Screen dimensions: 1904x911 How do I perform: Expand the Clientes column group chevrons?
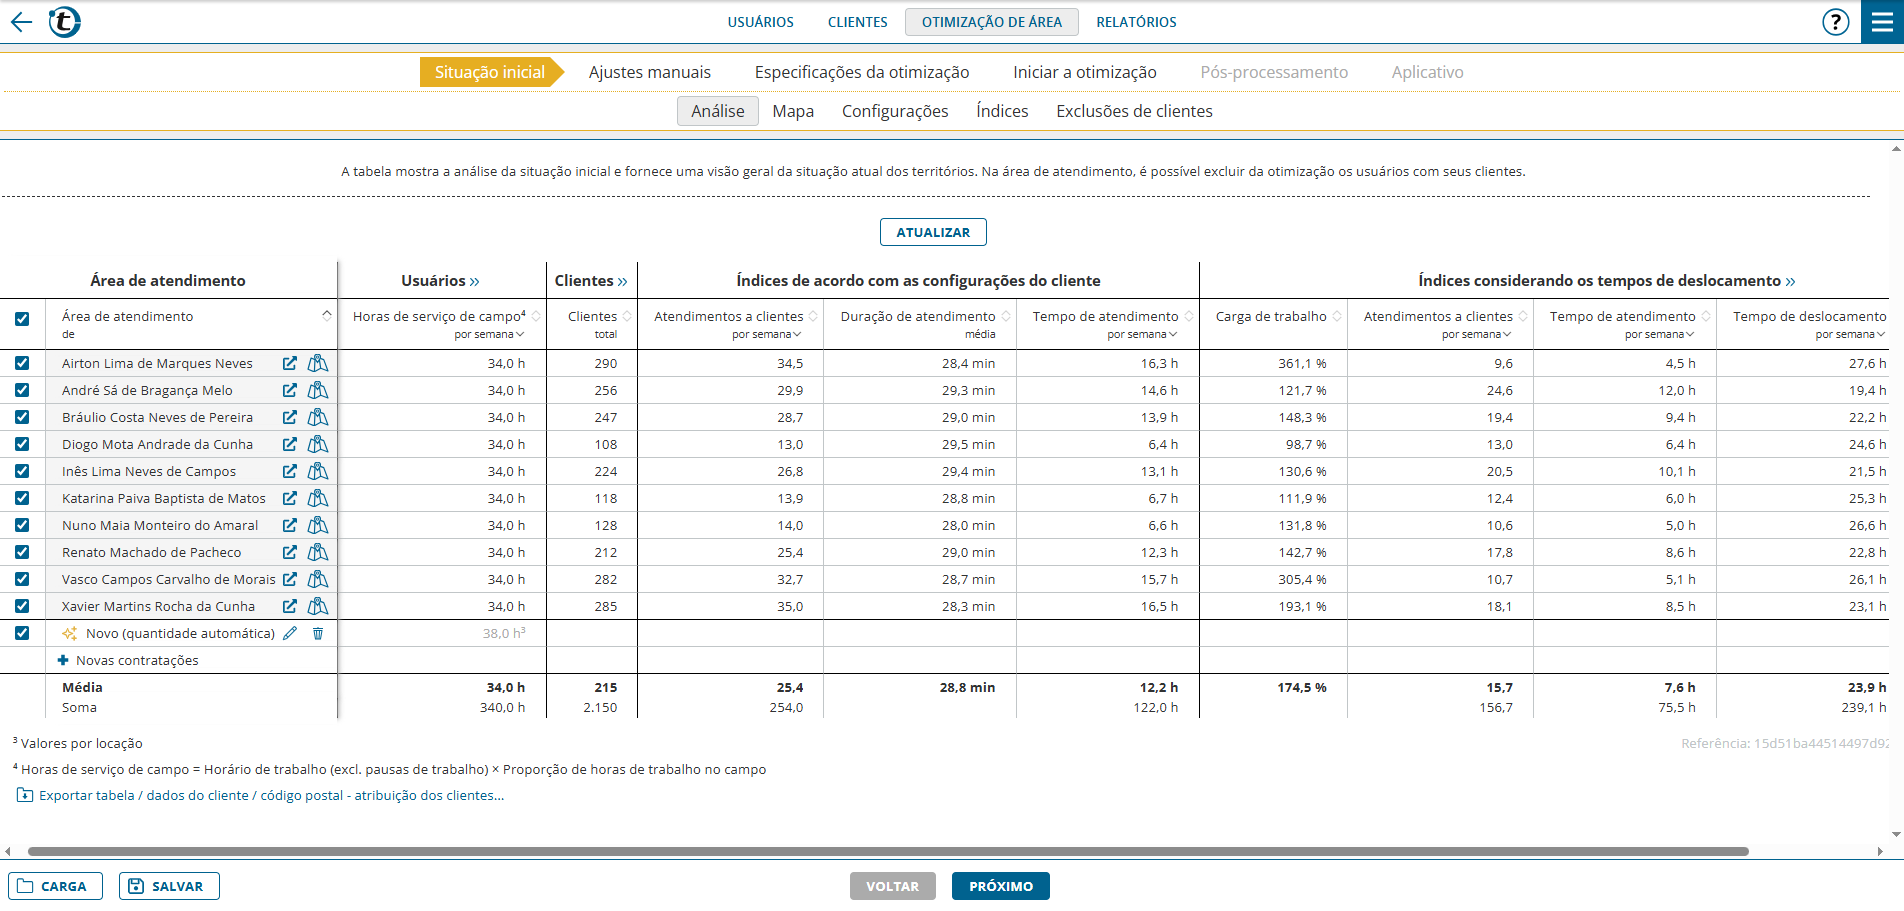click(622, 281)
